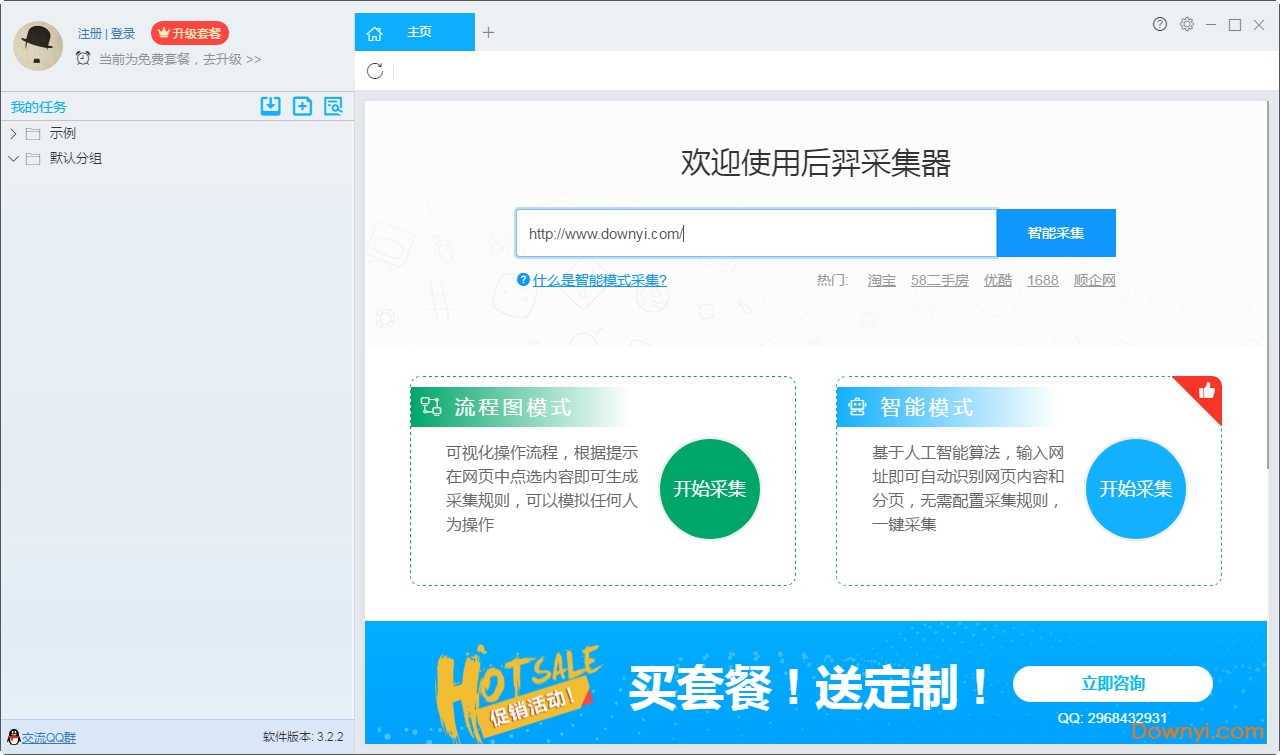1280x755 pixels.
Task: Click the URL input field
Action: coord(755,232)
